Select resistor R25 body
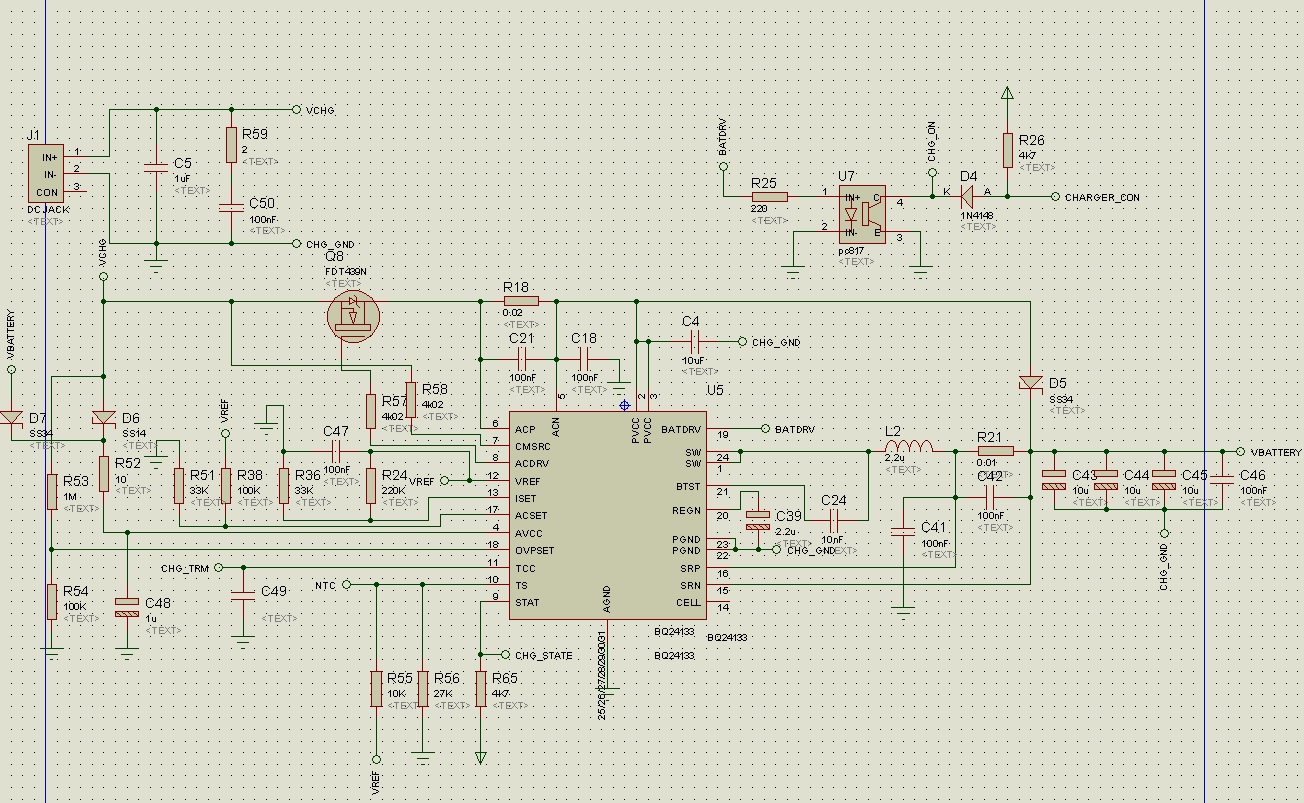Screen dimensions: 1304x803 pos(769,197)
